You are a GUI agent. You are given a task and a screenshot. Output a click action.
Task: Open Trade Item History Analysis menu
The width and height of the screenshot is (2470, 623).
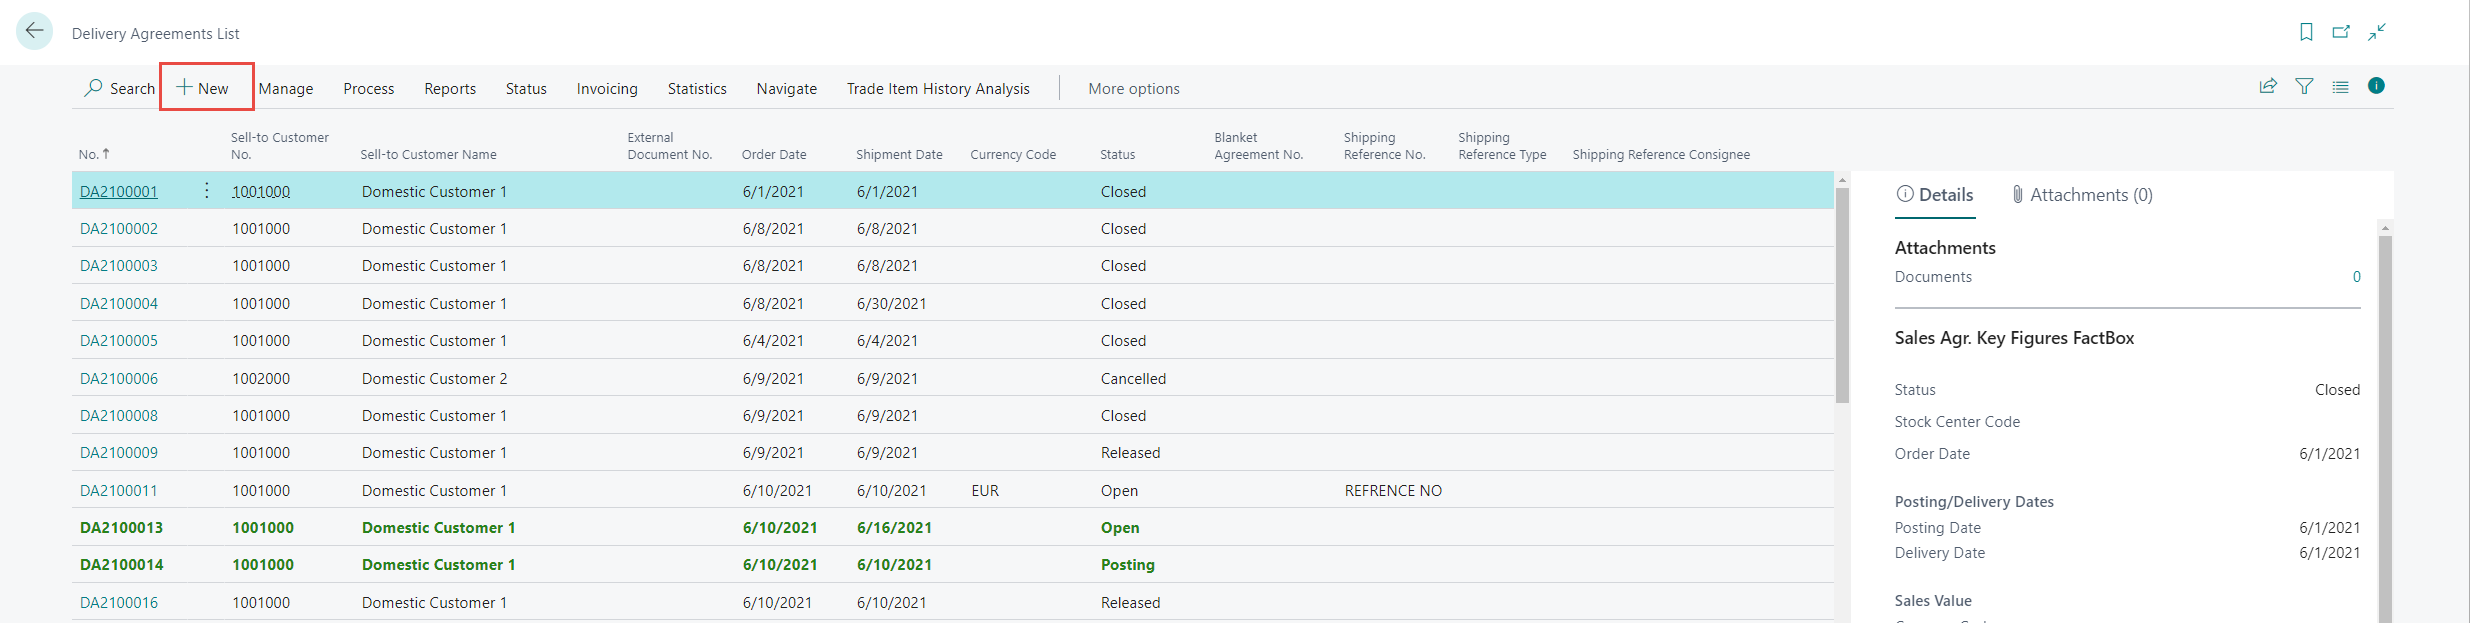click(937, 89)
